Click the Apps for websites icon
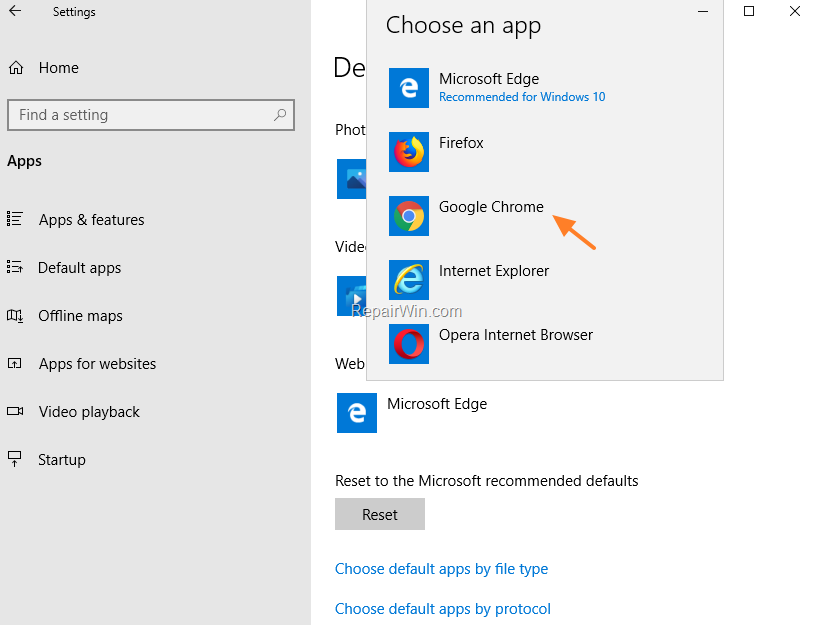This screenshot has height=625, width=814. pos(15,363)
